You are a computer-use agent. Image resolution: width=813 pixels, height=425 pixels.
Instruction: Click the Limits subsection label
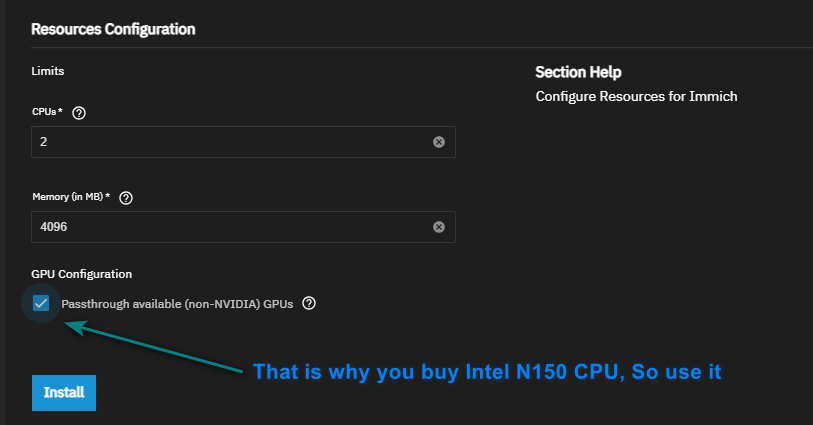point(49,72)
